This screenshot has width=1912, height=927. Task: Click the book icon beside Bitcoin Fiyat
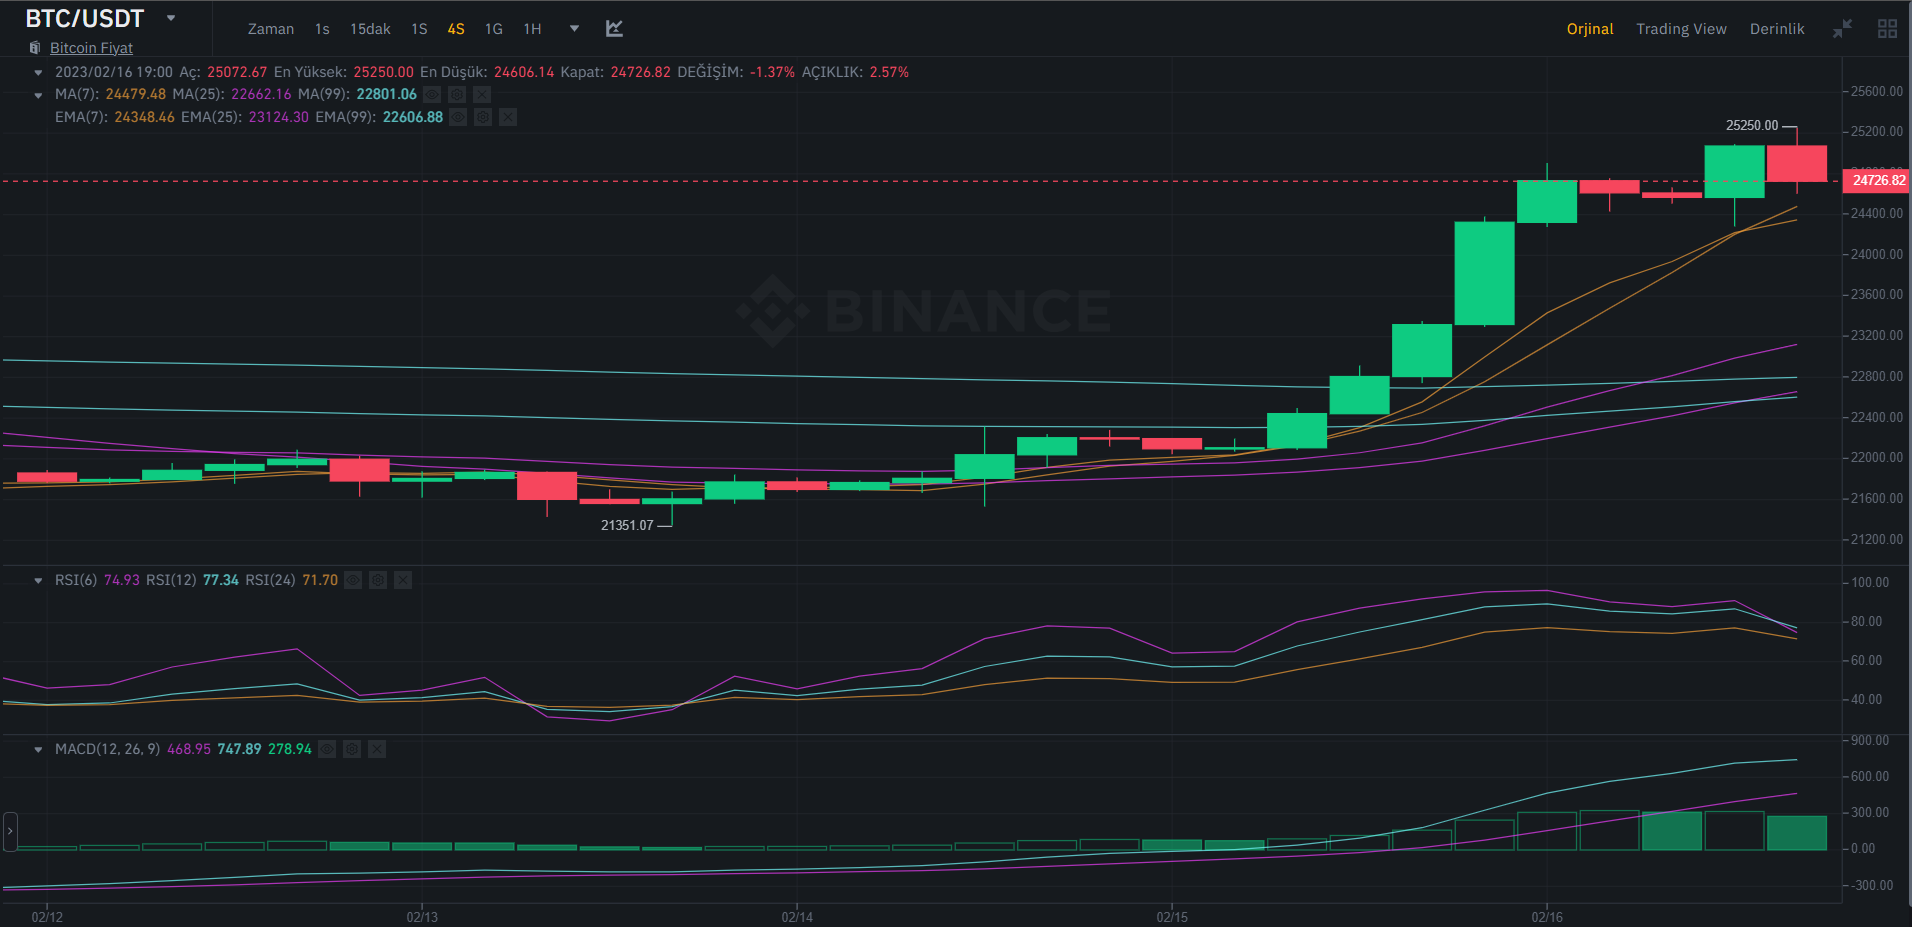[35, 48]
